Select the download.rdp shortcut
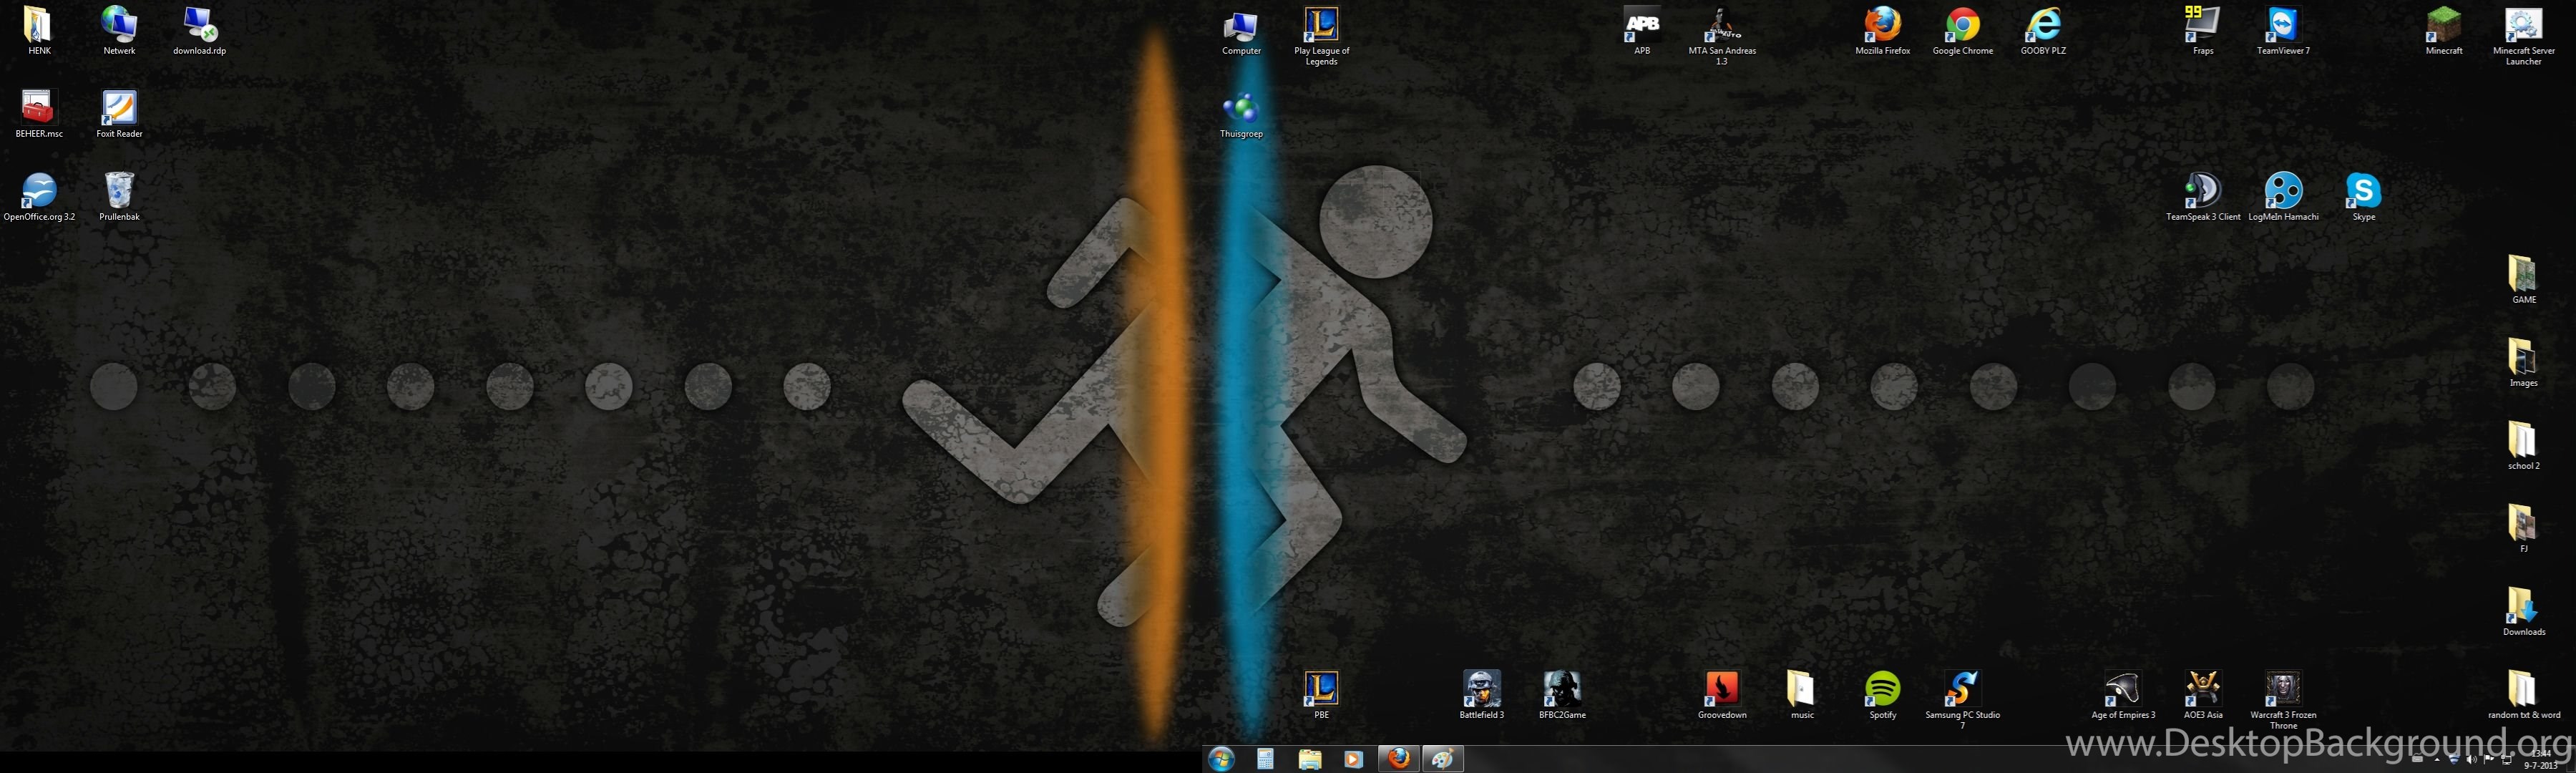The width and height of the screenshot is (2576, 773). coord(199,30)
